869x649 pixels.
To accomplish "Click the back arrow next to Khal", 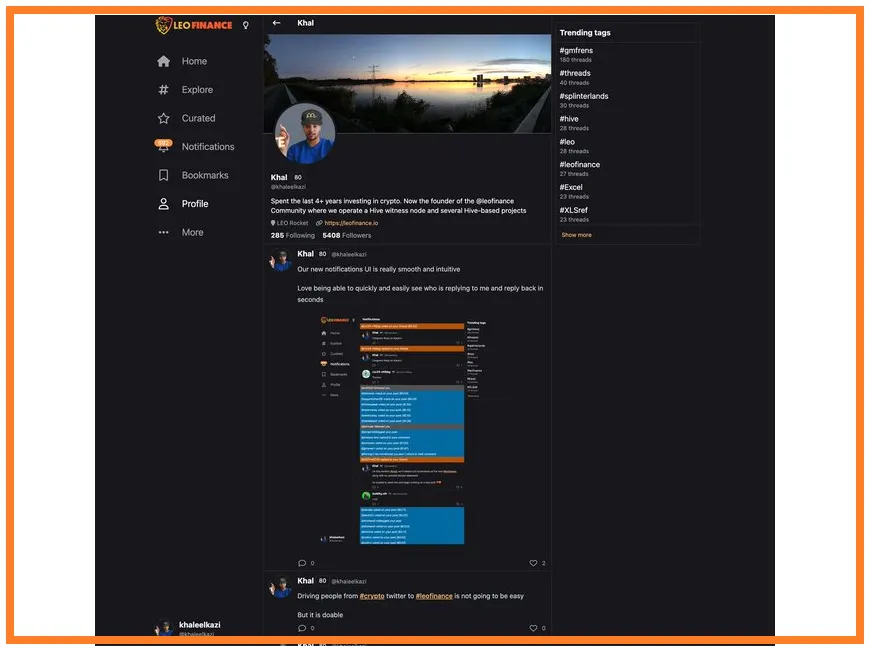I will tap(277, 23).
